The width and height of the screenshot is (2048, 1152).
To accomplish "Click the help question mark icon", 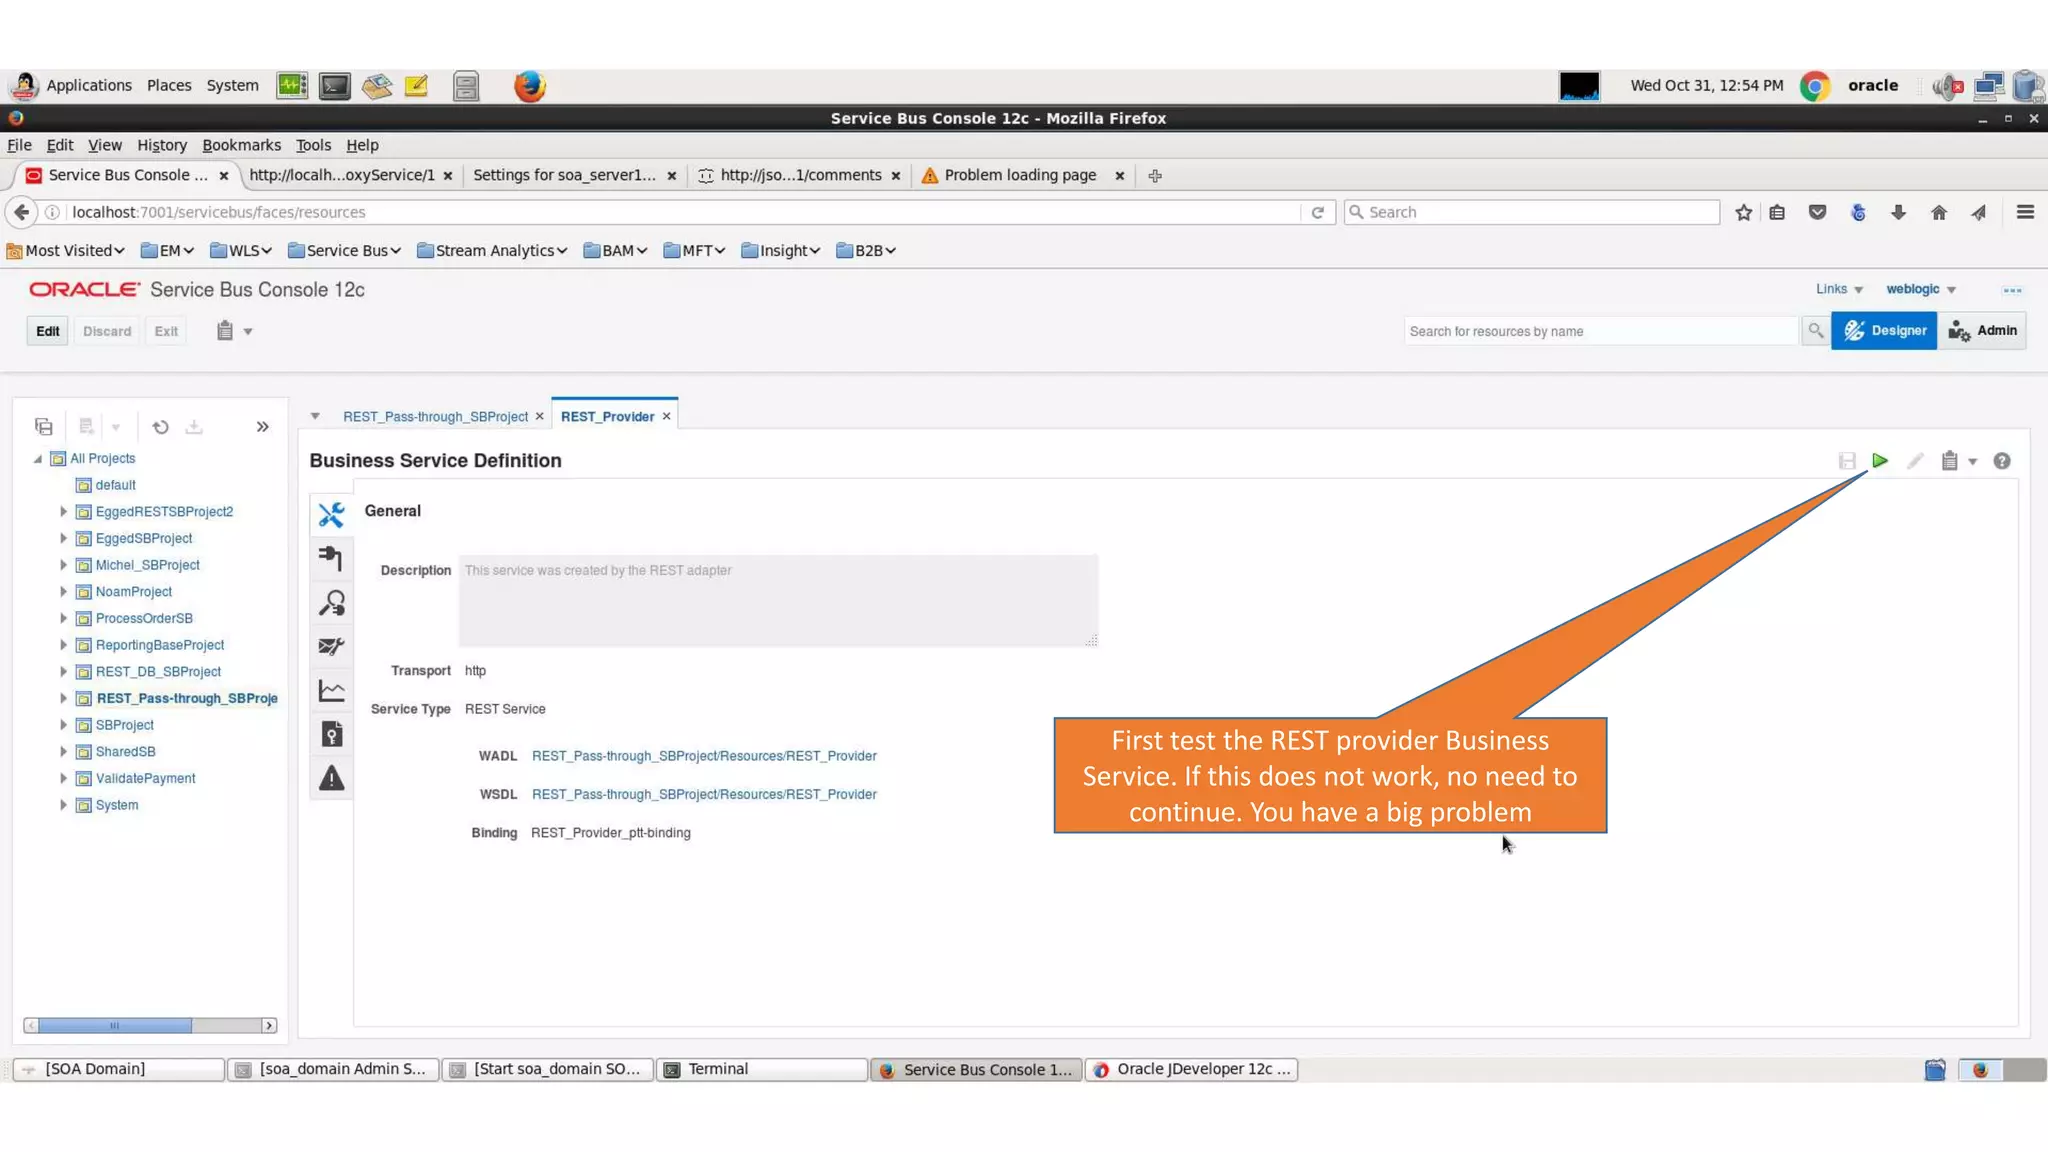I will [x=2001, y=461].
